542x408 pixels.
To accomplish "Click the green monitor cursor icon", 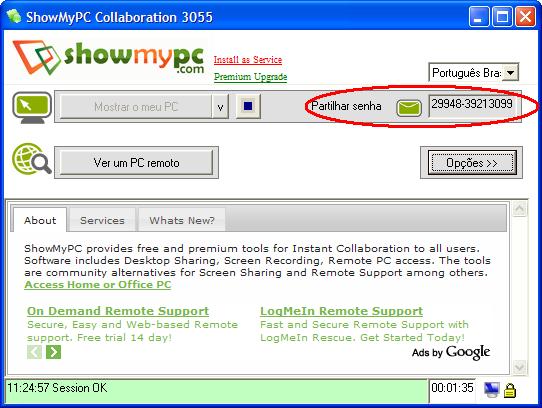I will click(x=32, y=108).
